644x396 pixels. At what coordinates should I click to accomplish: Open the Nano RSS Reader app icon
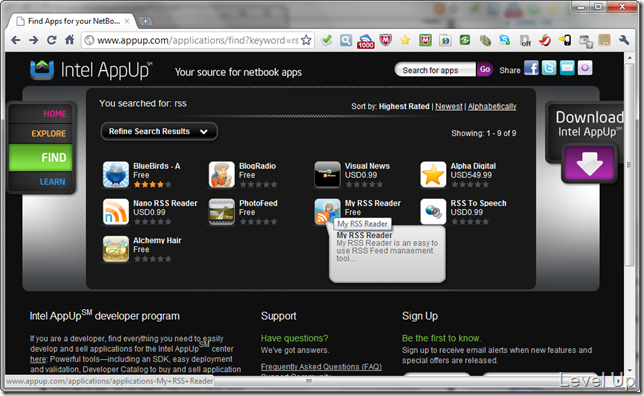click(x=116, y=212)
